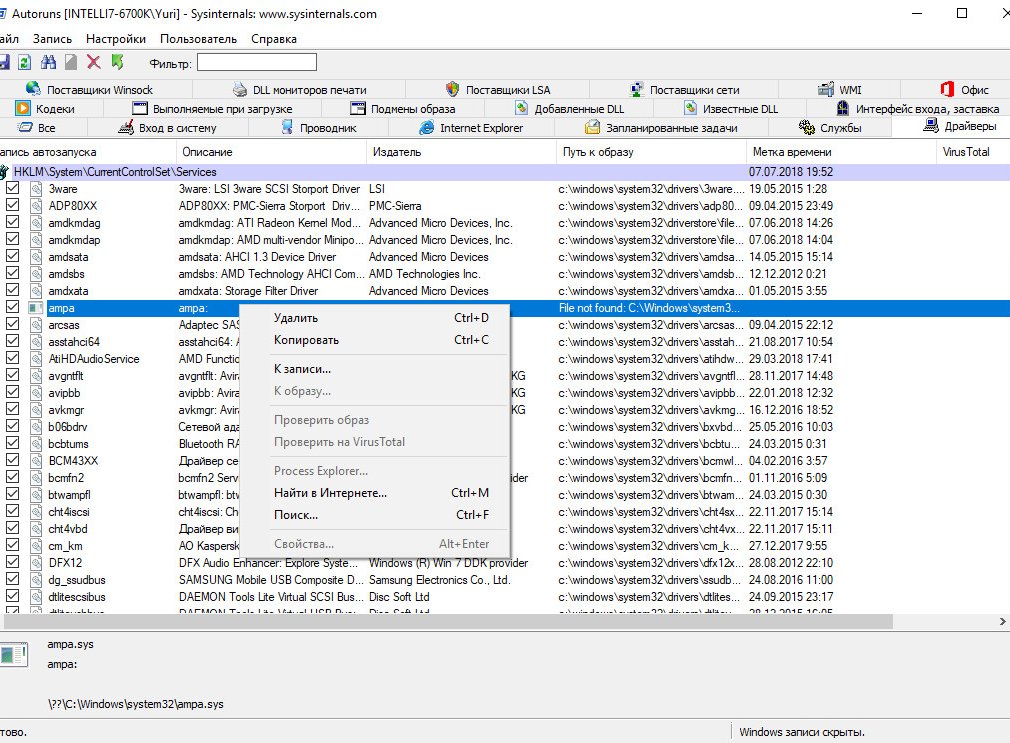Sort by the Описание column header

(x=271, y=152)
